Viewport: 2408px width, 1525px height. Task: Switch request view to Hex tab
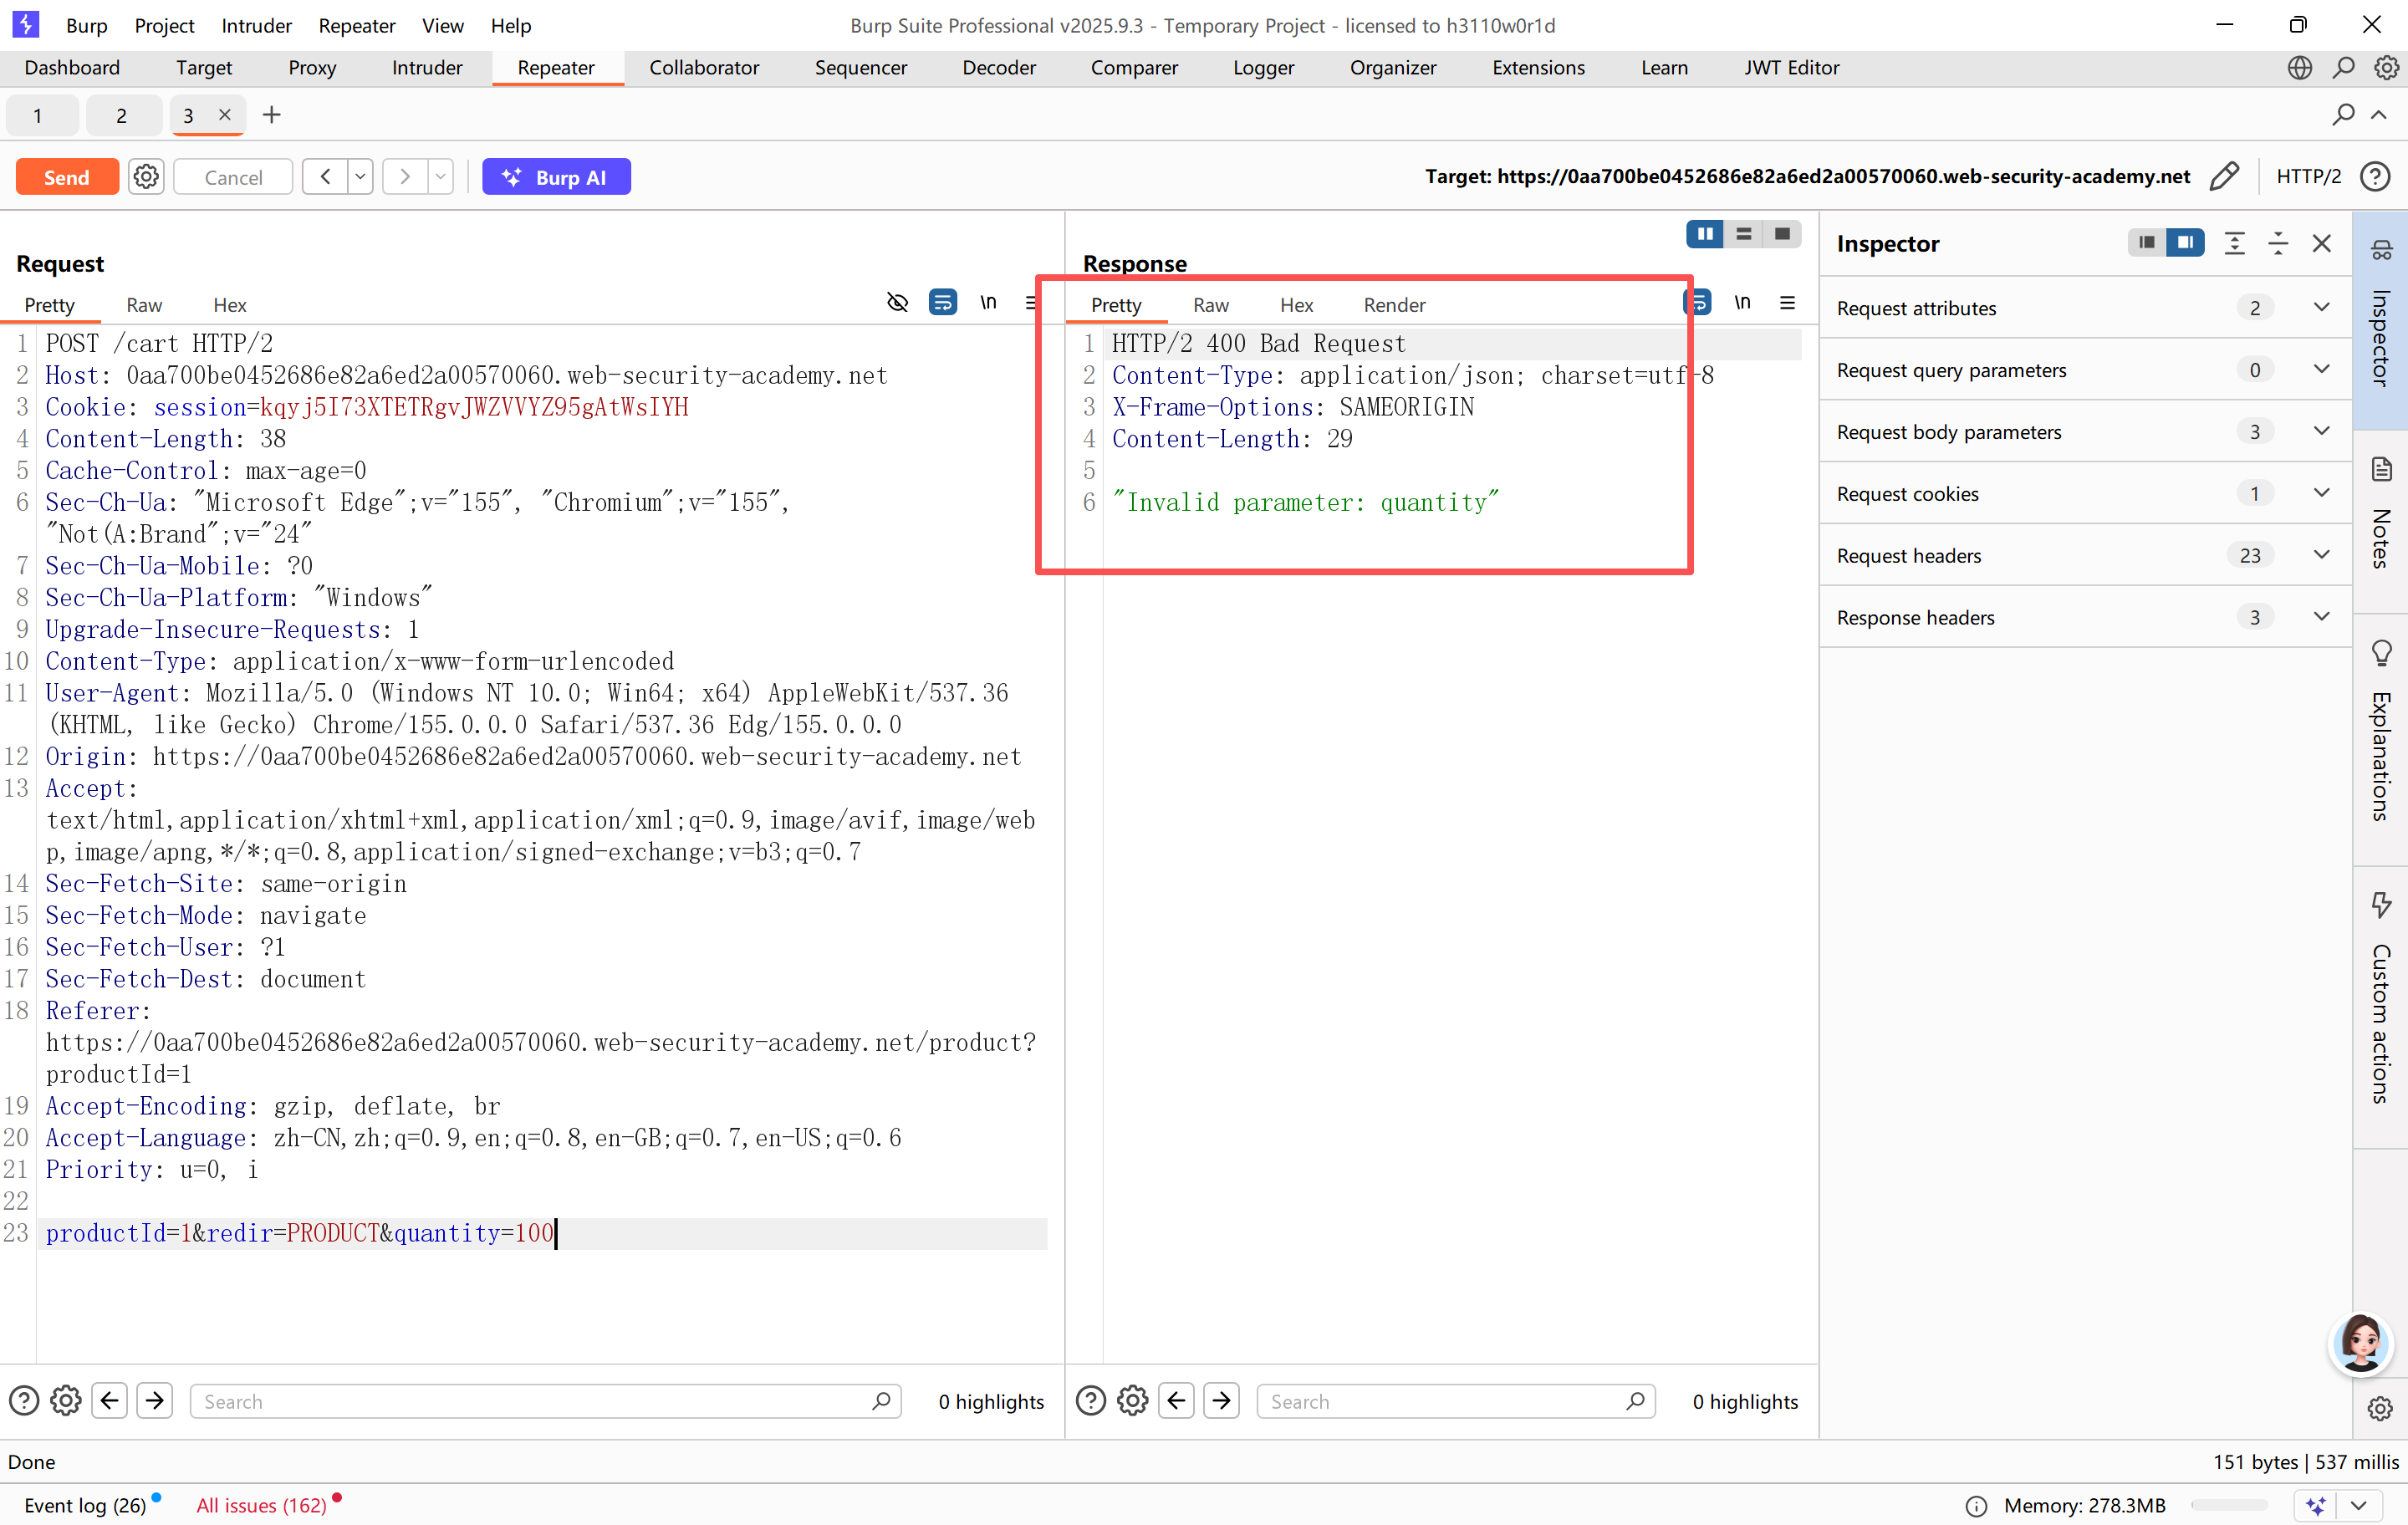coord(229,305)
